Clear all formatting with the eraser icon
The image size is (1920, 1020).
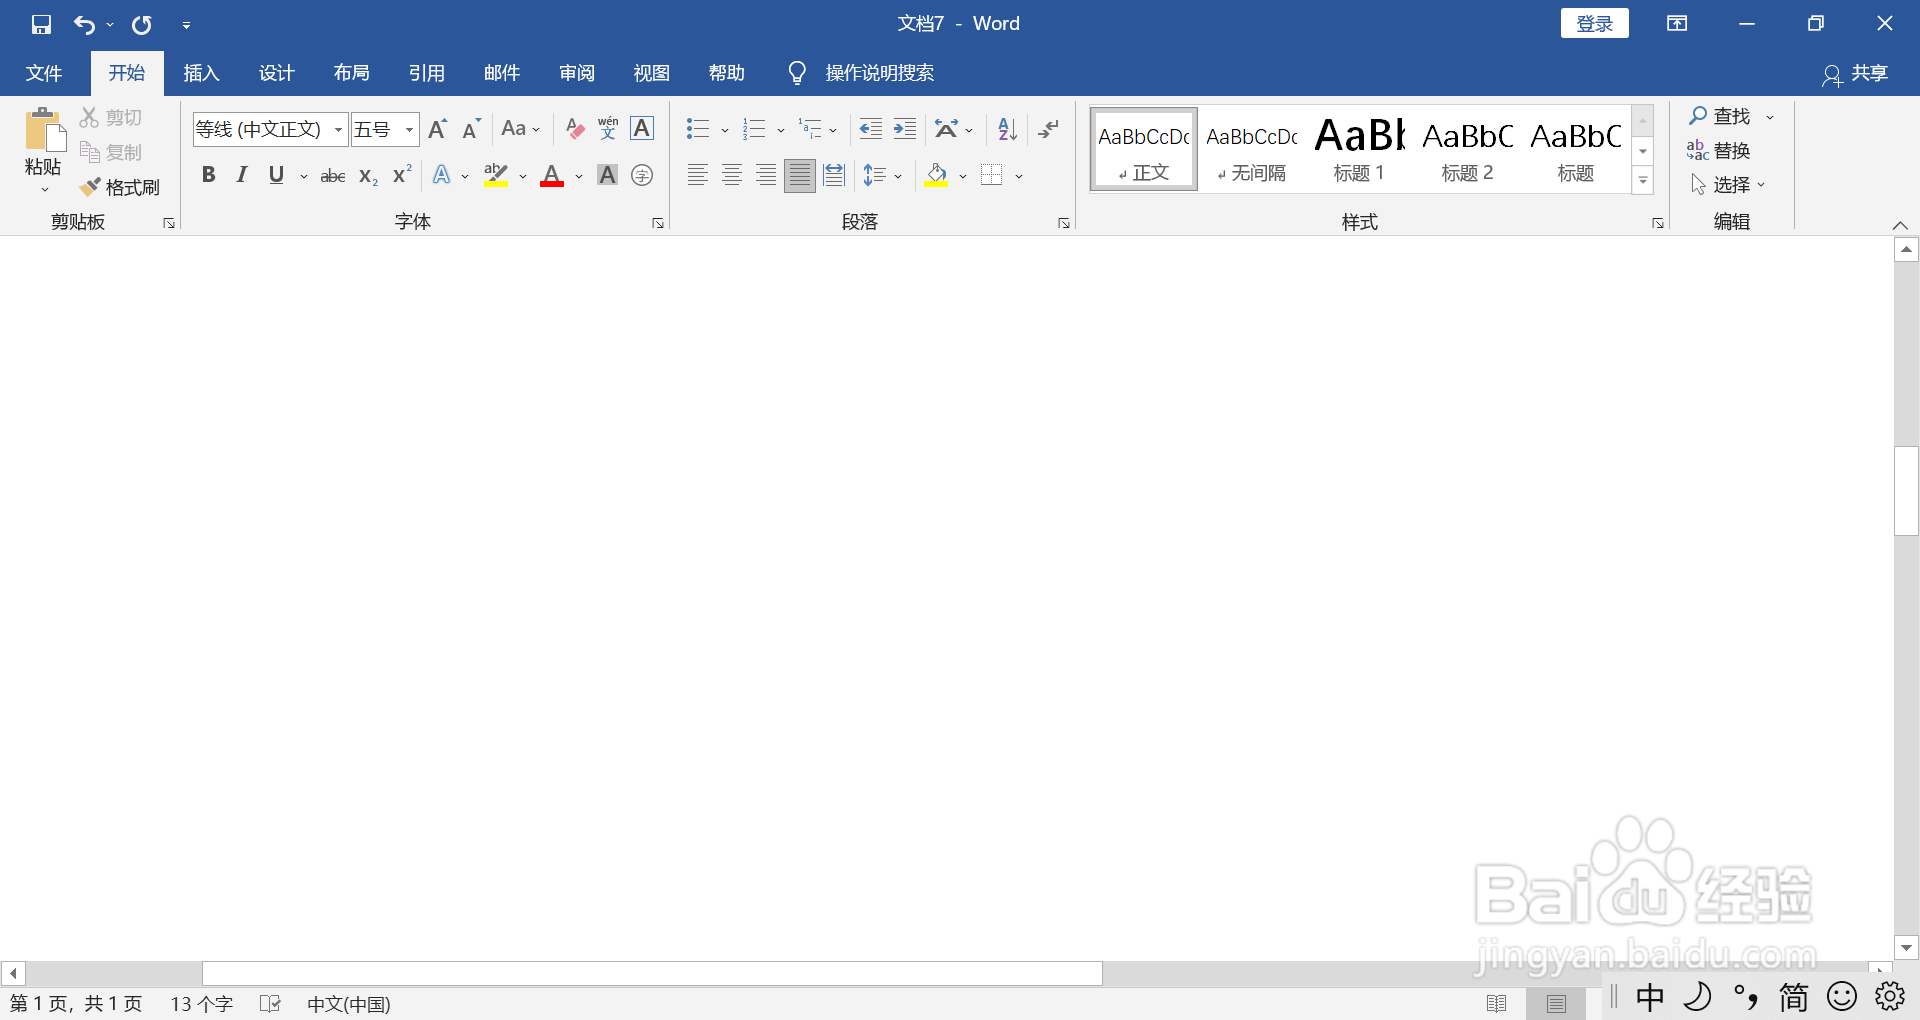[x=575, y=129]
